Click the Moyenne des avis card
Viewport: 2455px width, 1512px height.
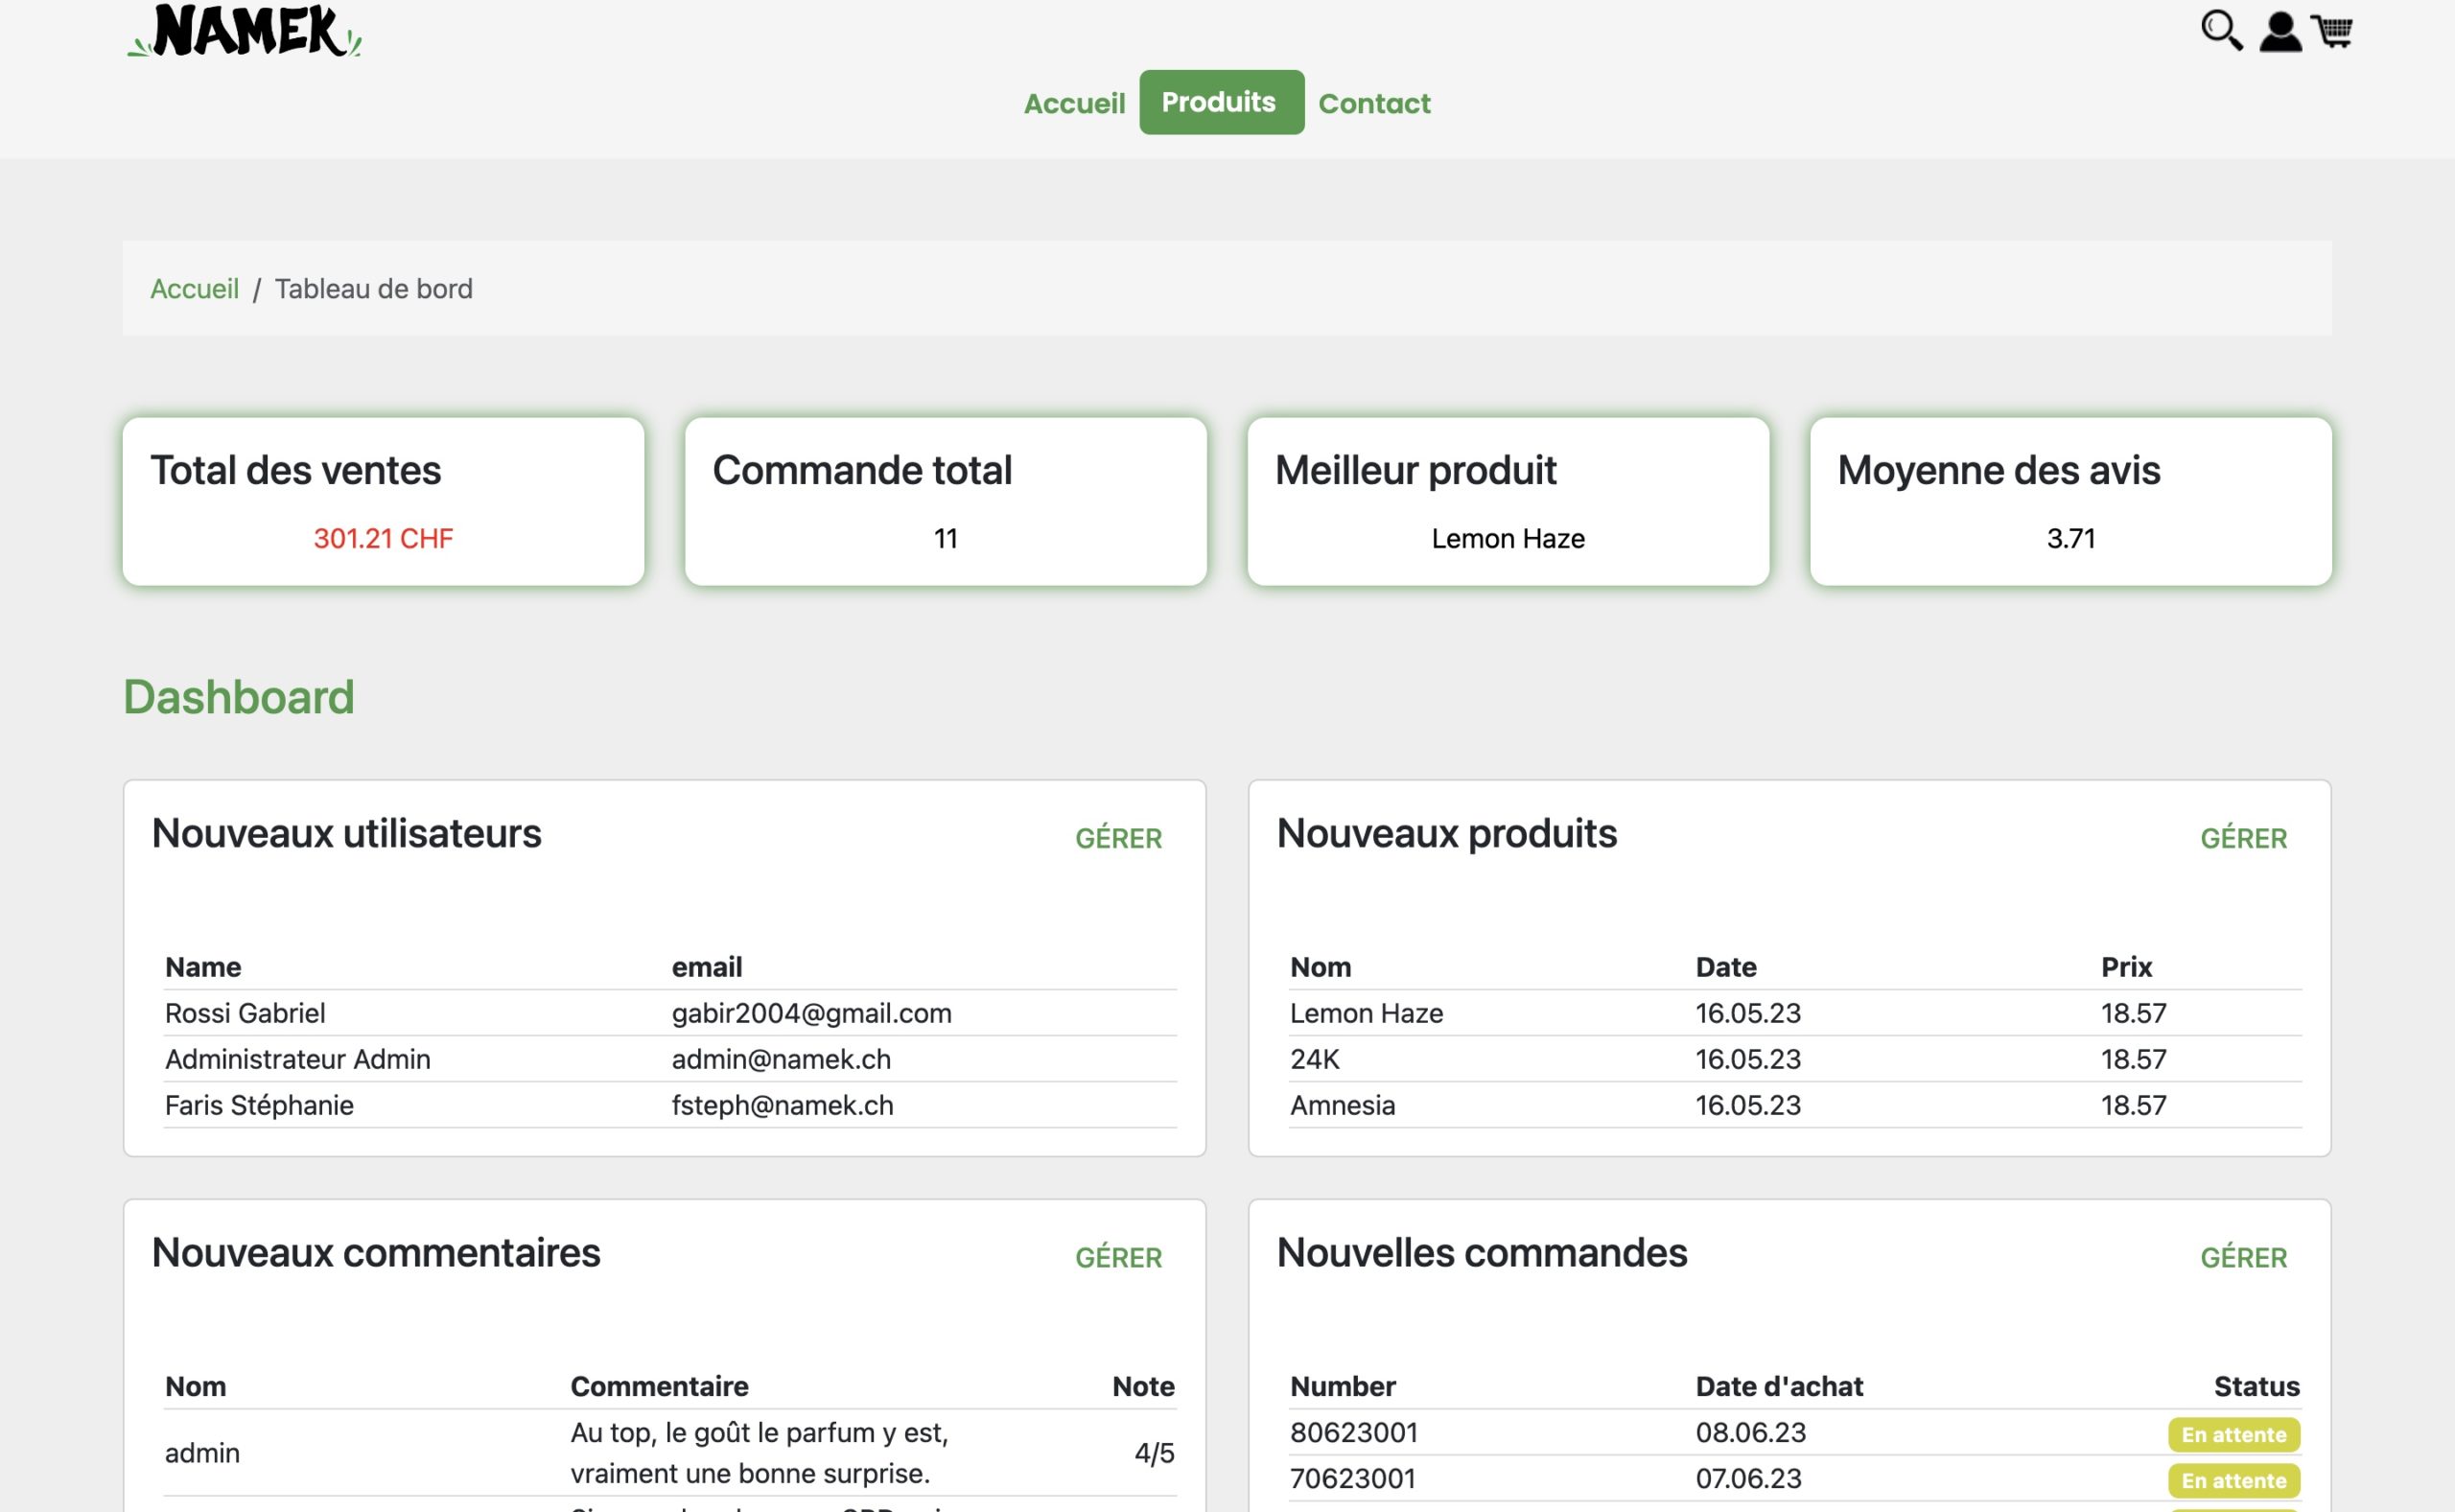click(x=2070, y=501)
